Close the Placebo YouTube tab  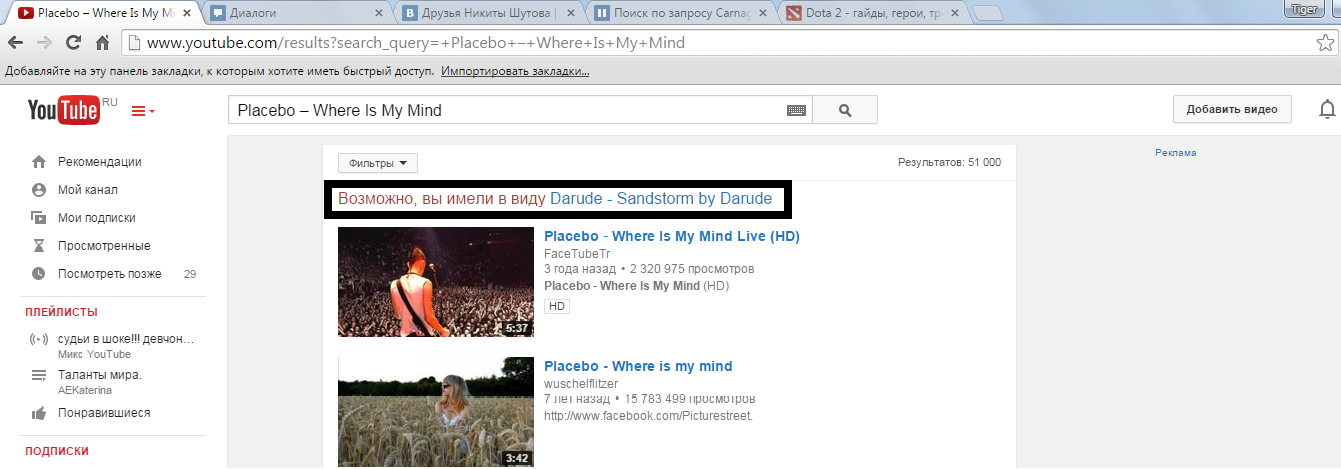point(188,14)
